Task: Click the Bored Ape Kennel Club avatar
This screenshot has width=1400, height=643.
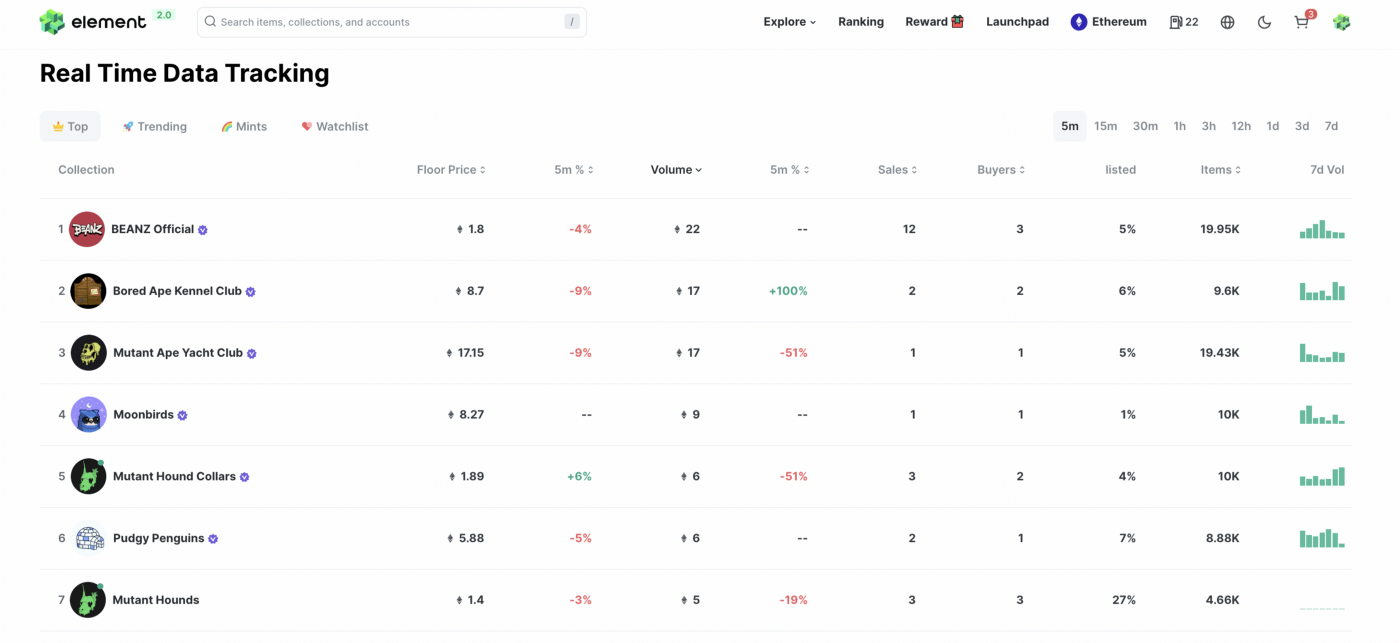Action: point(88,291)
